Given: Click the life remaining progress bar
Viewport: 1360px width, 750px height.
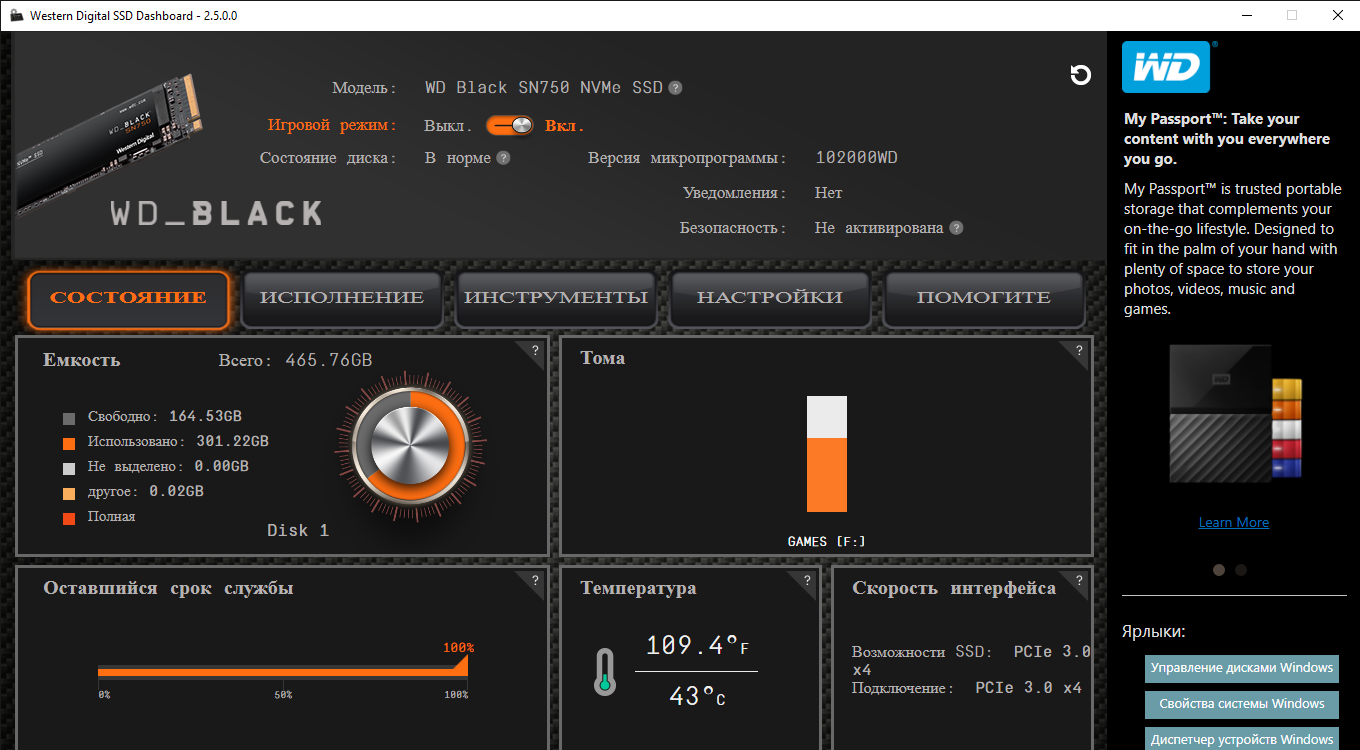Looking at the screenshot, I should pyautogui.click(x=282, y=671).
